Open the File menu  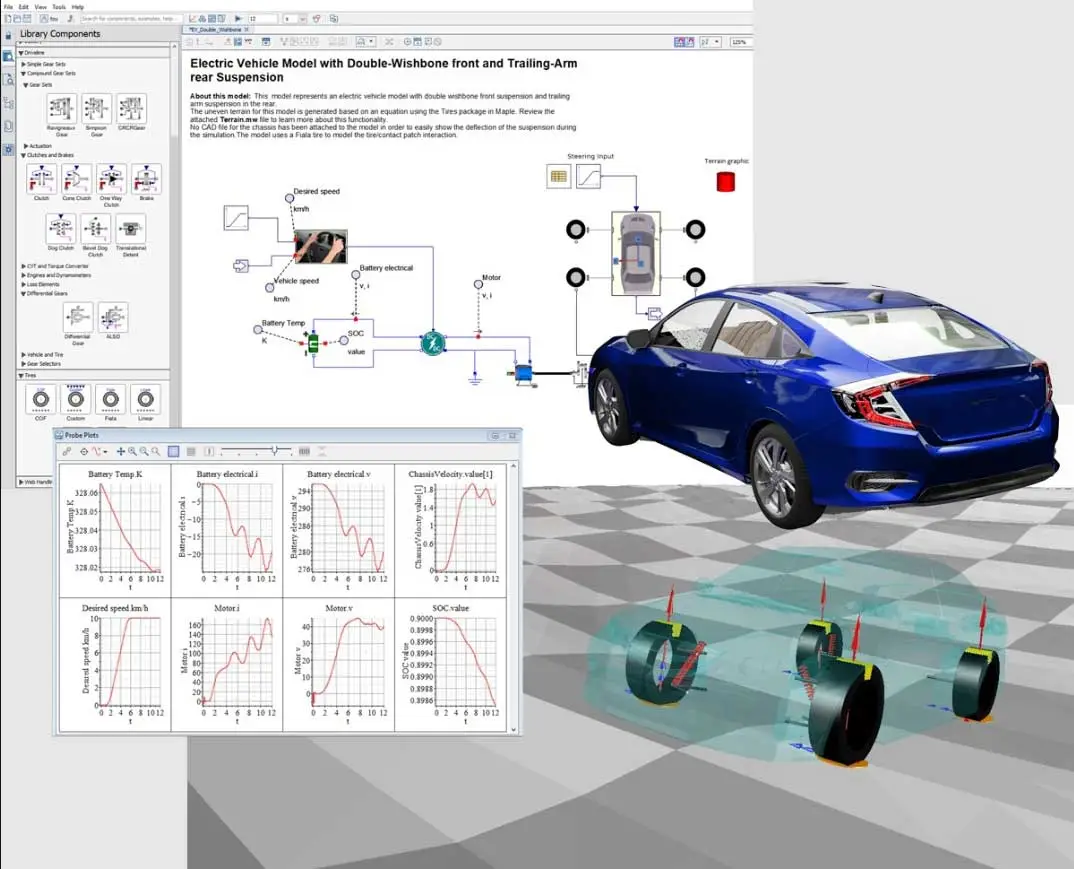point(8,7)
